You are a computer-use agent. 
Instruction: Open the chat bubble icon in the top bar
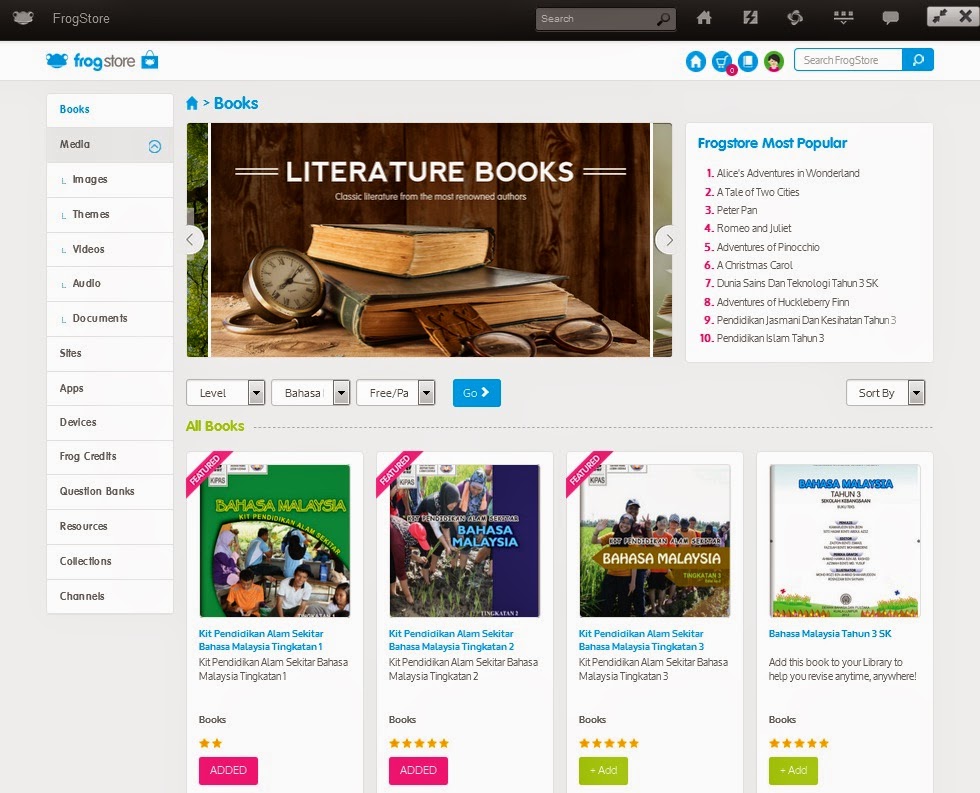coord(893,17)
